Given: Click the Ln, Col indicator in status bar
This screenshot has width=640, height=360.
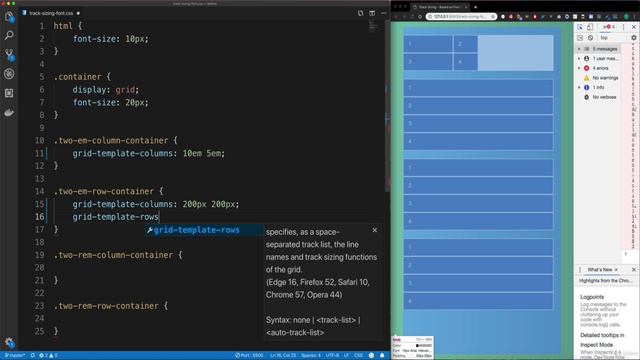Looking at the screenshot, I should coord(283,356).
